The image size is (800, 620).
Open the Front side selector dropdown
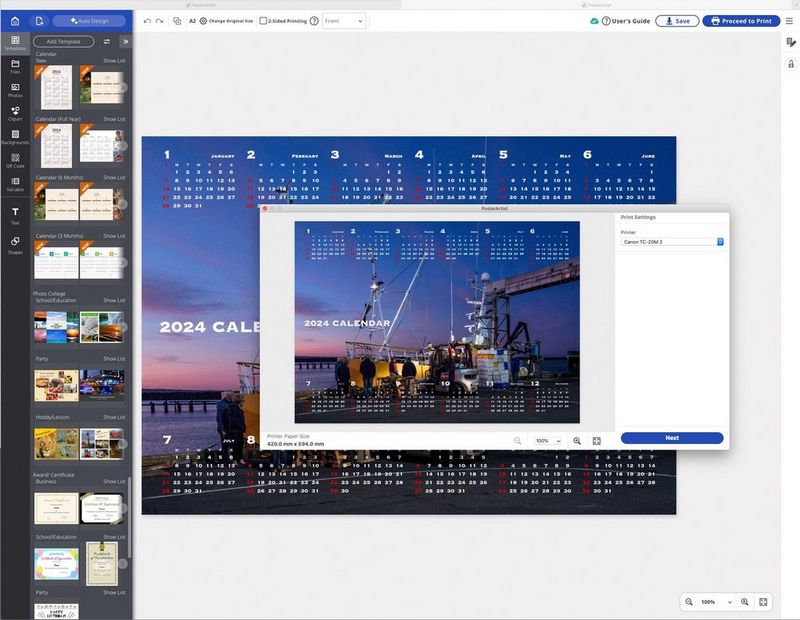[x=344, y=21]
